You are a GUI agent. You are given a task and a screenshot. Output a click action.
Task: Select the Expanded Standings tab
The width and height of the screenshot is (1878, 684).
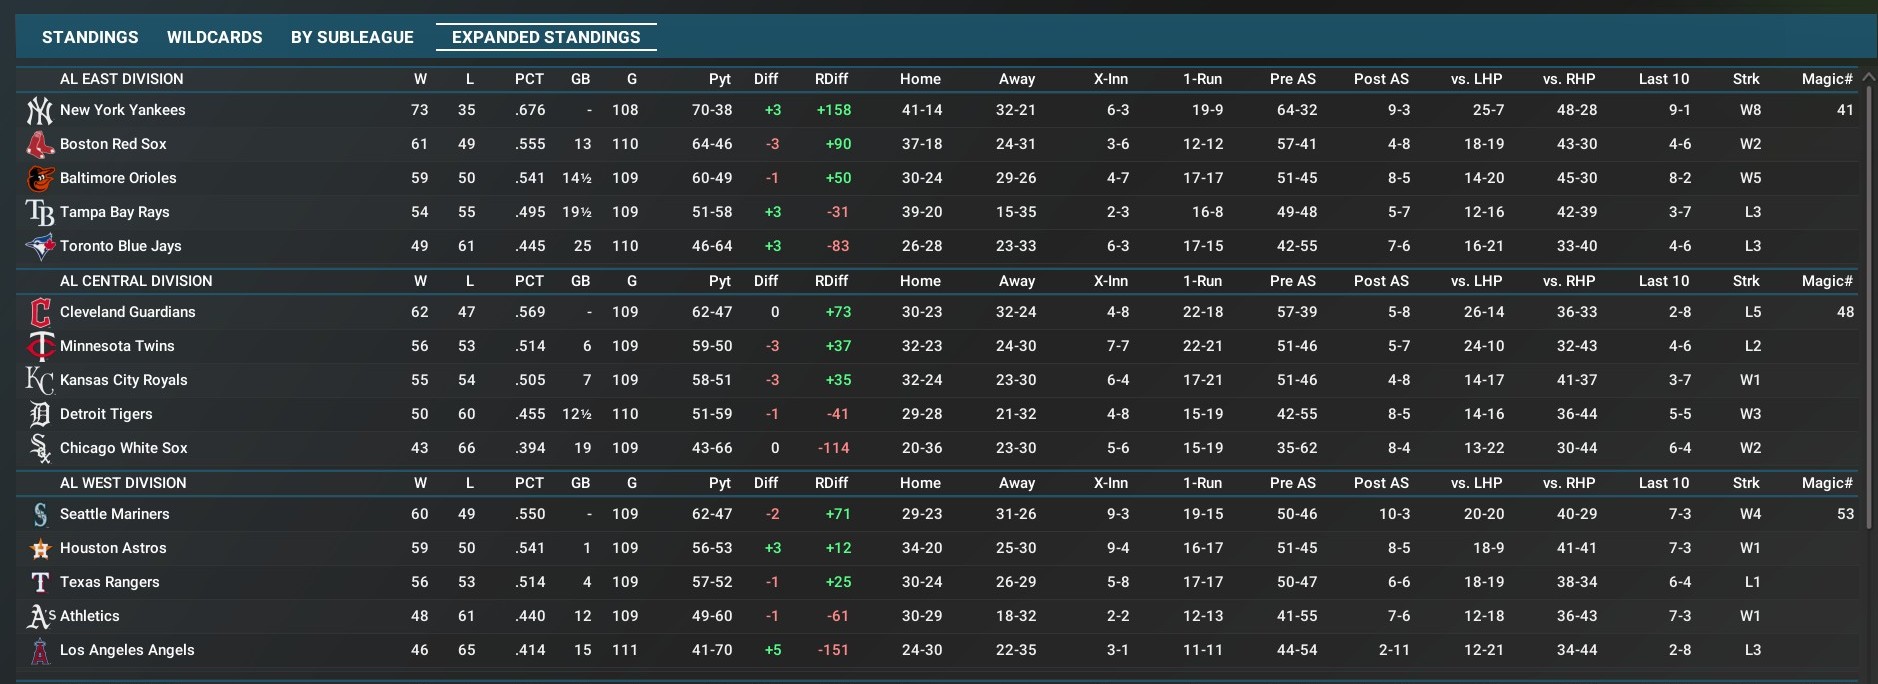point(546,37)
